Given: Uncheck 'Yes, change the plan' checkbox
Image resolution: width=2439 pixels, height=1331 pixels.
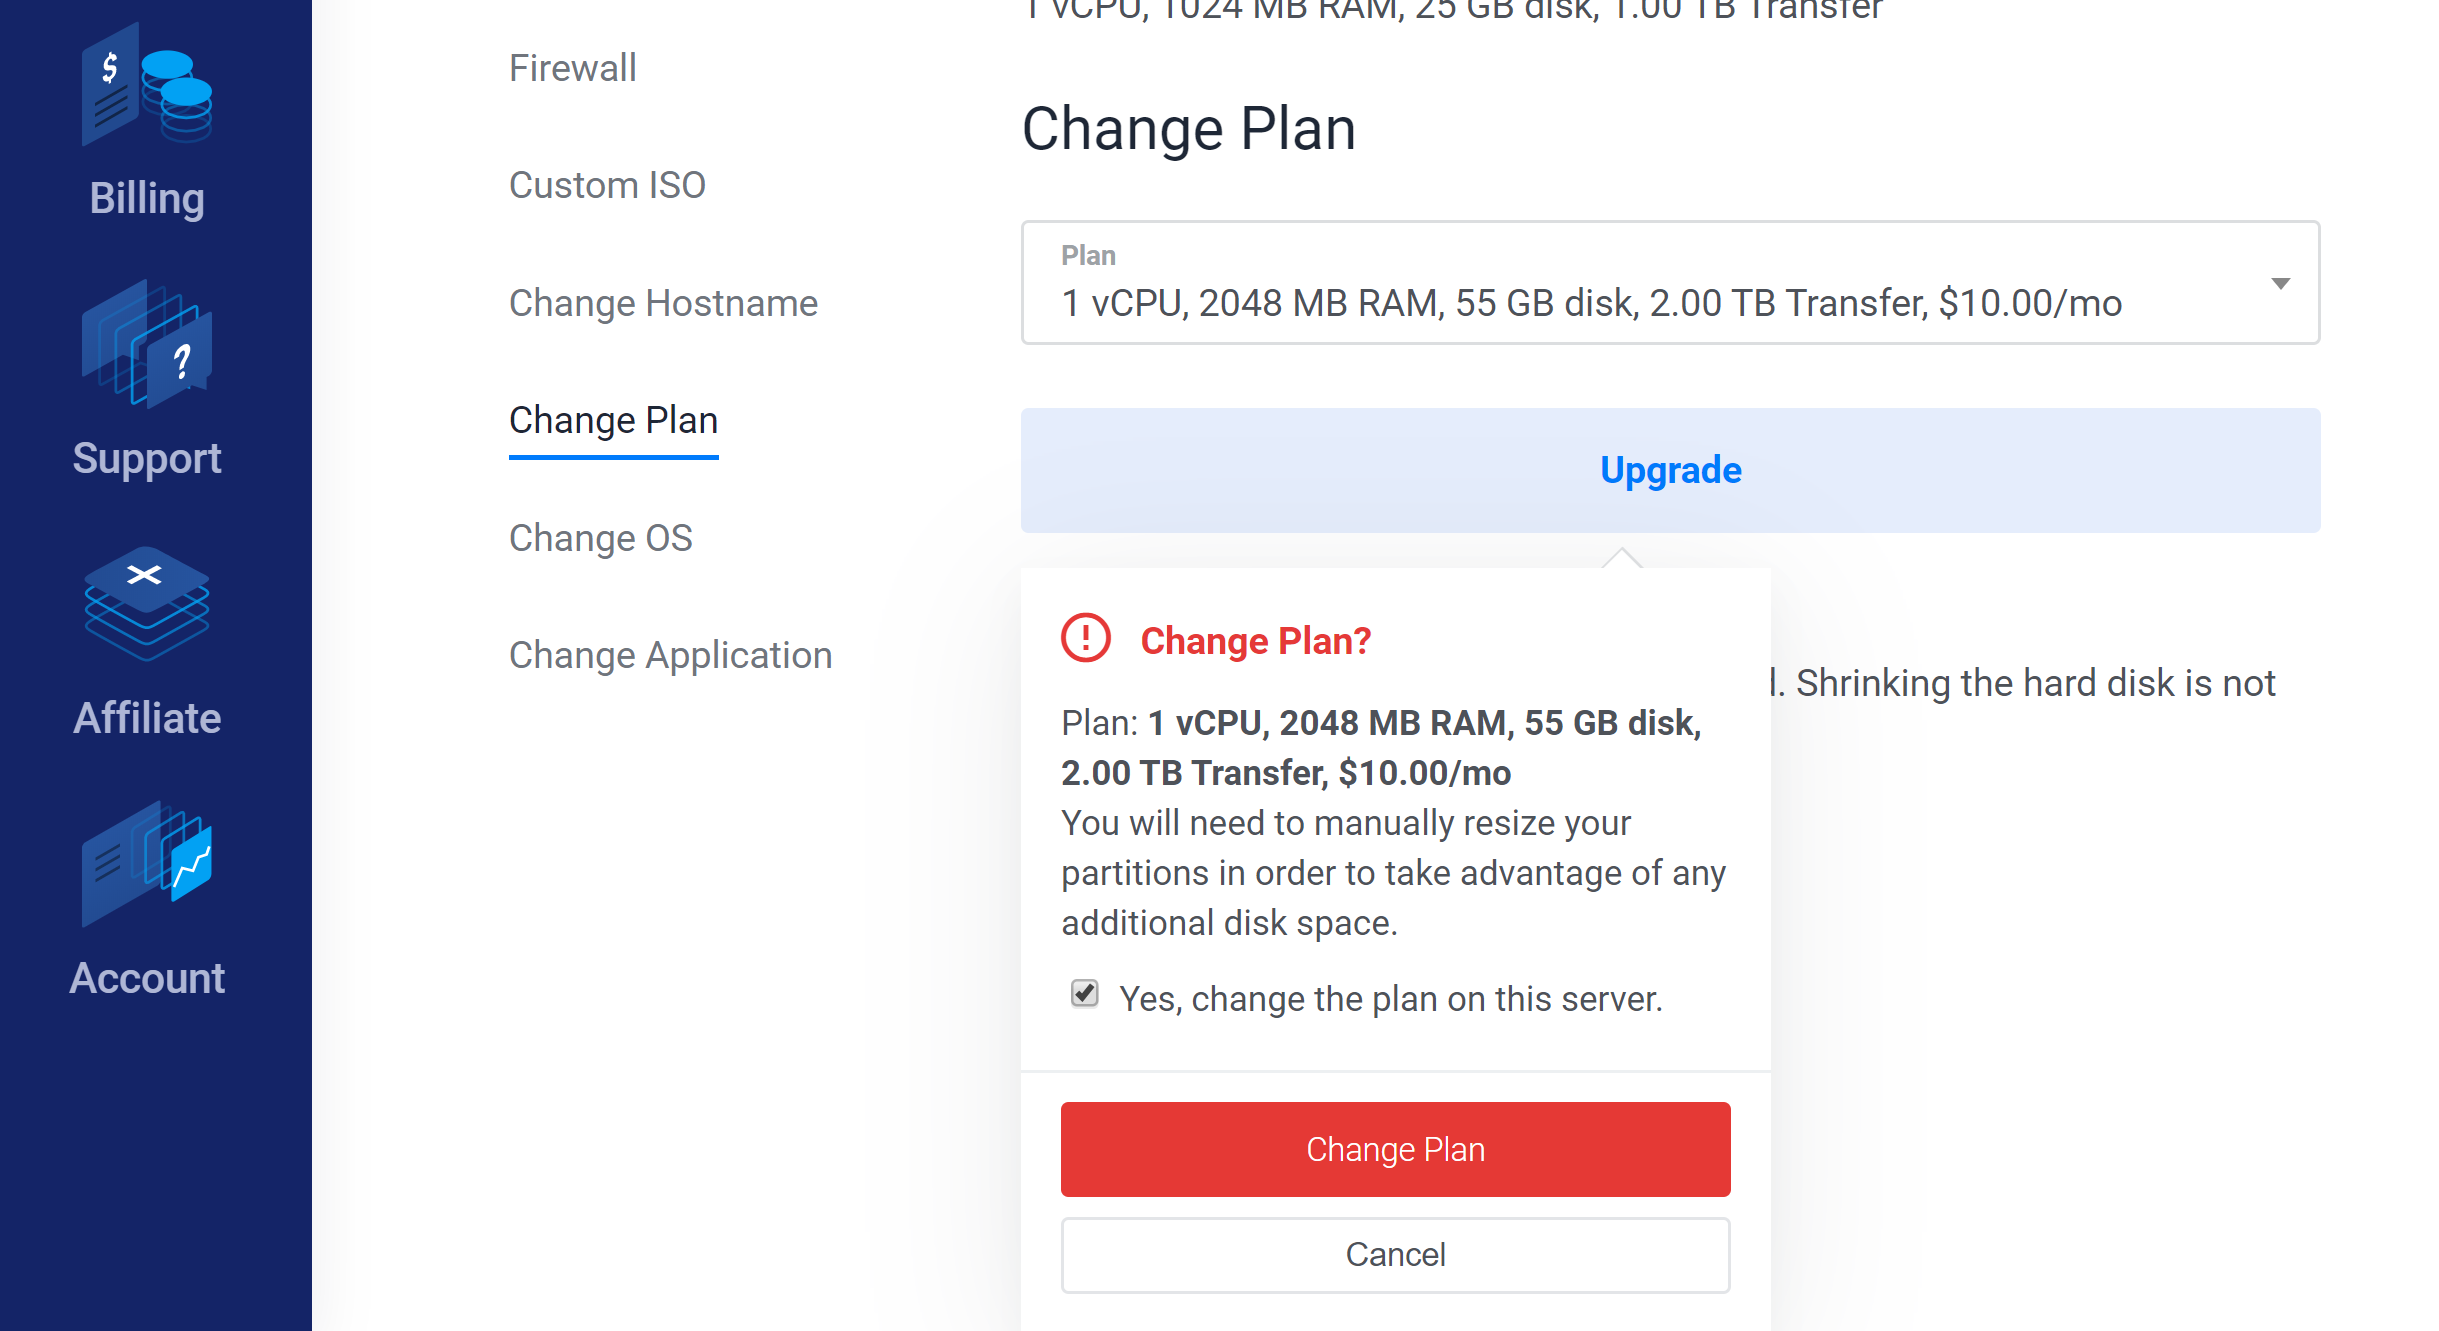Looking at the screenshot, I should [x=1085, y=994].
